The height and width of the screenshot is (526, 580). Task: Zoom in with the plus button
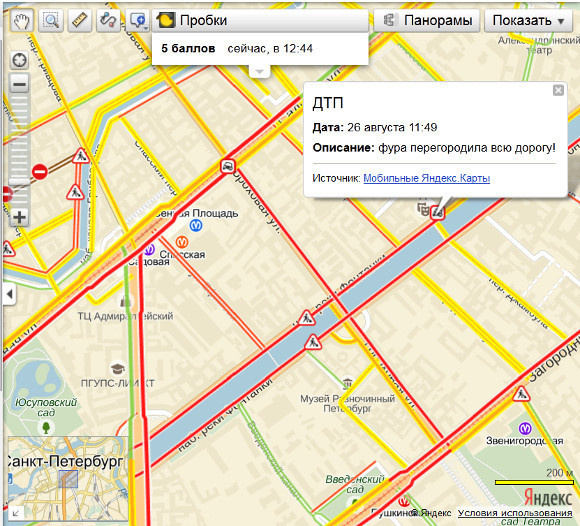pyautogui.click(x=19, y=217)
